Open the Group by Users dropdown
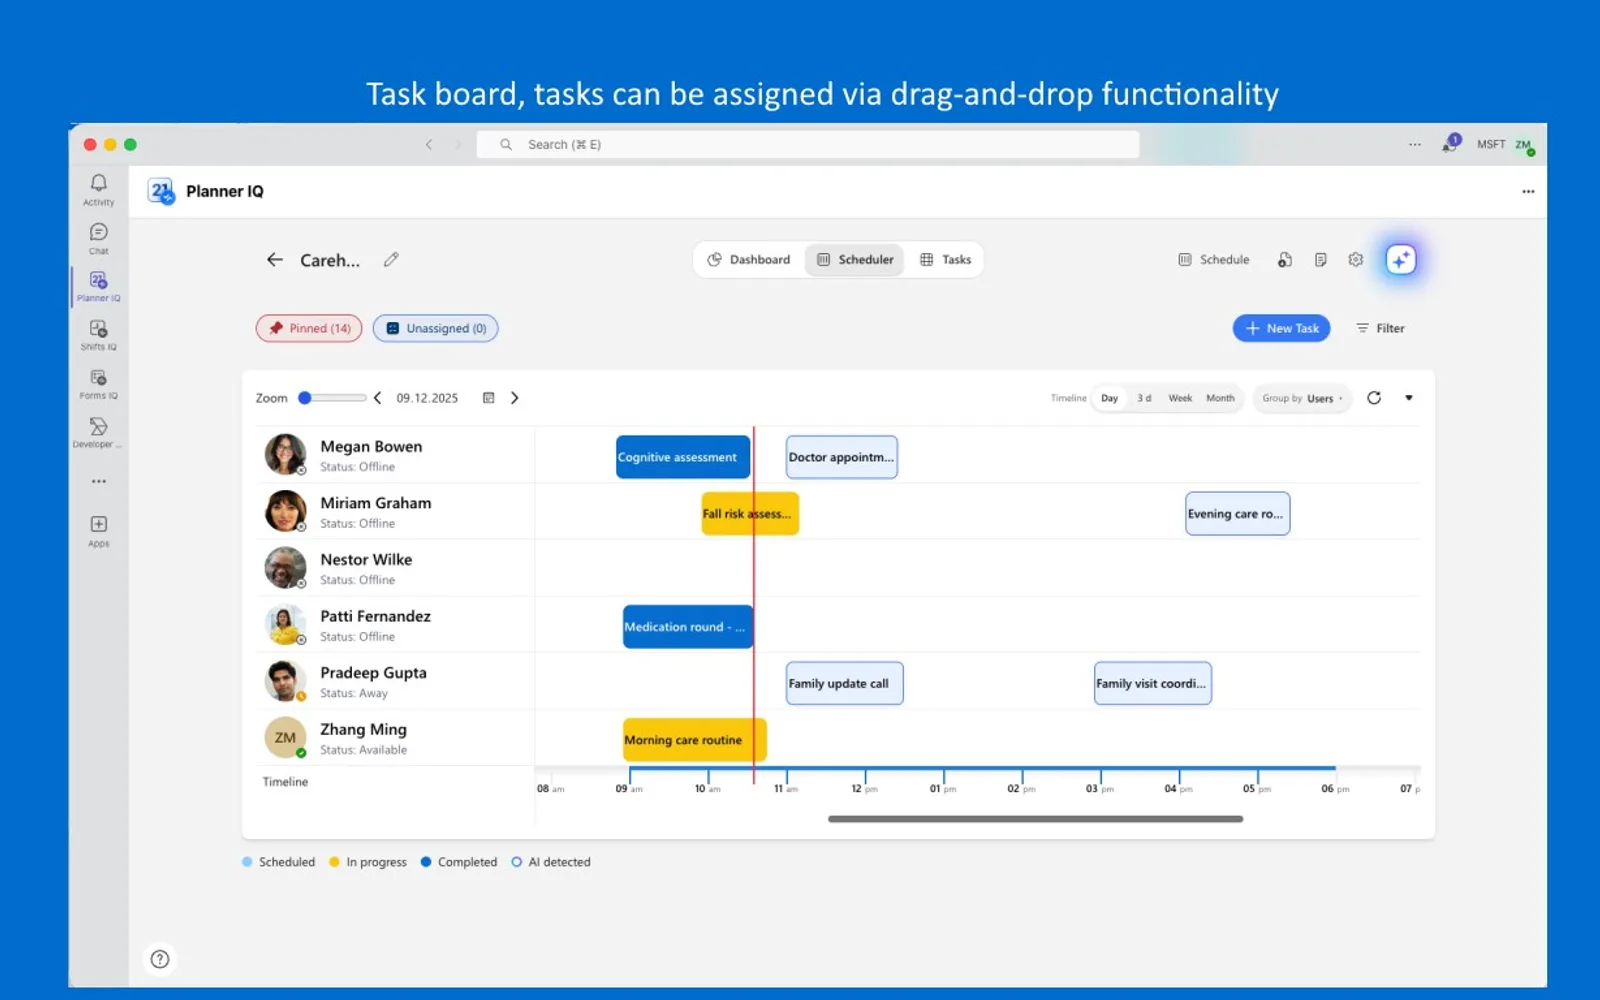Image resolution: width=1600 pixels, height=1000 pixels. [x=1302, y=398]
